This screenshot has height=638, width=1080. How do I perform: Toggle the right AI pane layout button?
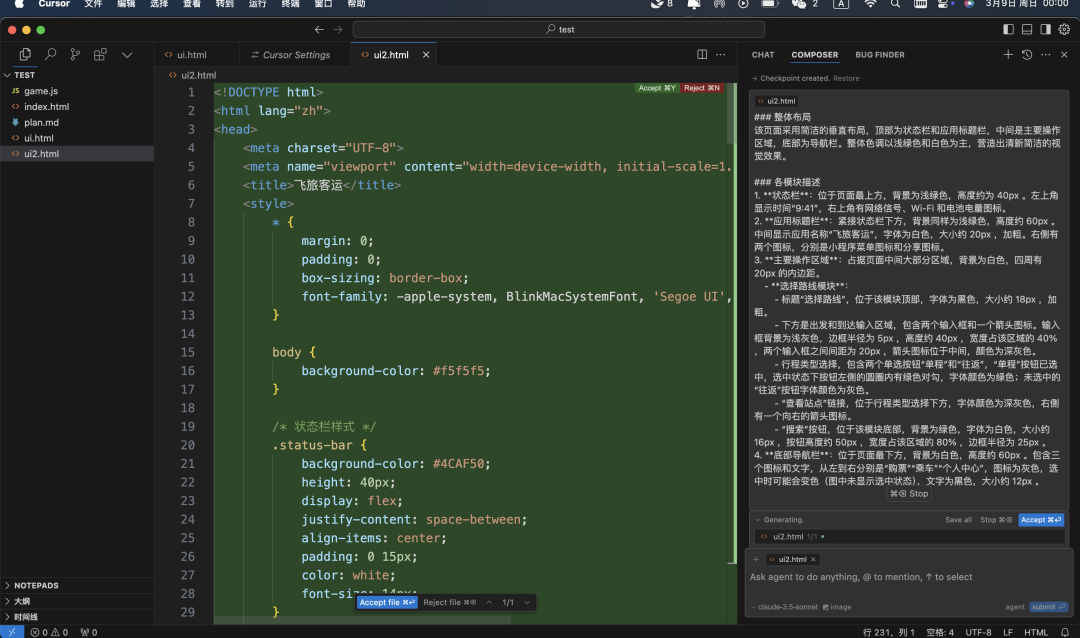pyautogui.click(x=1046, y=30)
